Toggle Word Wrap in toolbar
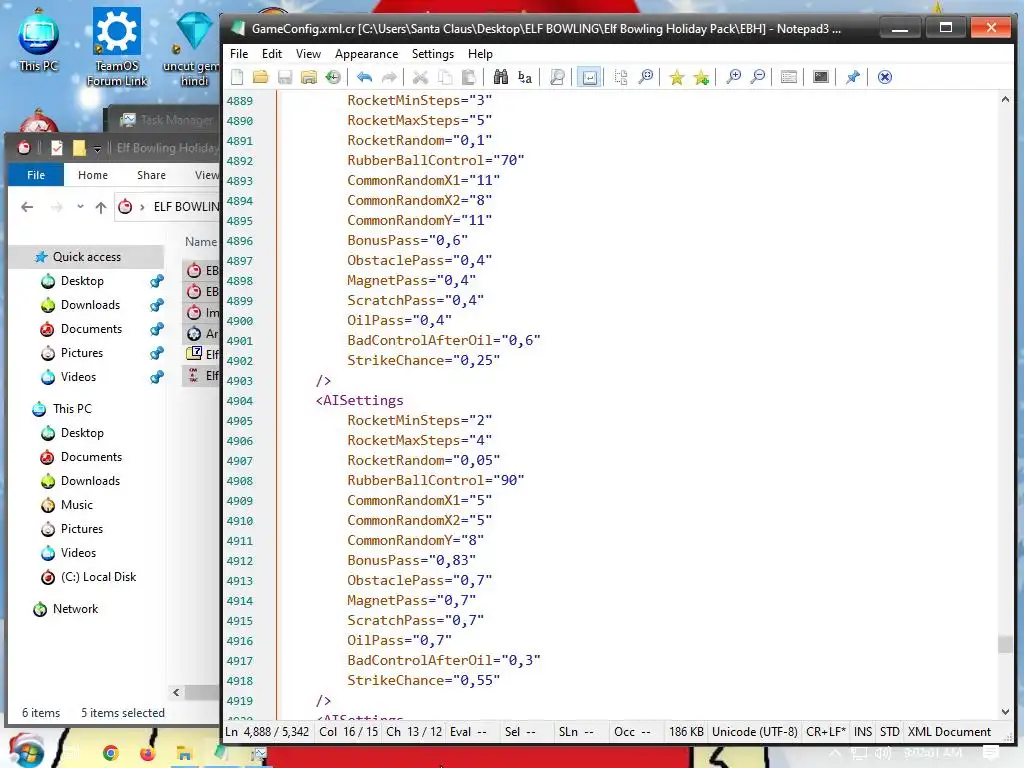This screenshot has height=768, width=1024. pyautogui.click(x=589, y=77)
